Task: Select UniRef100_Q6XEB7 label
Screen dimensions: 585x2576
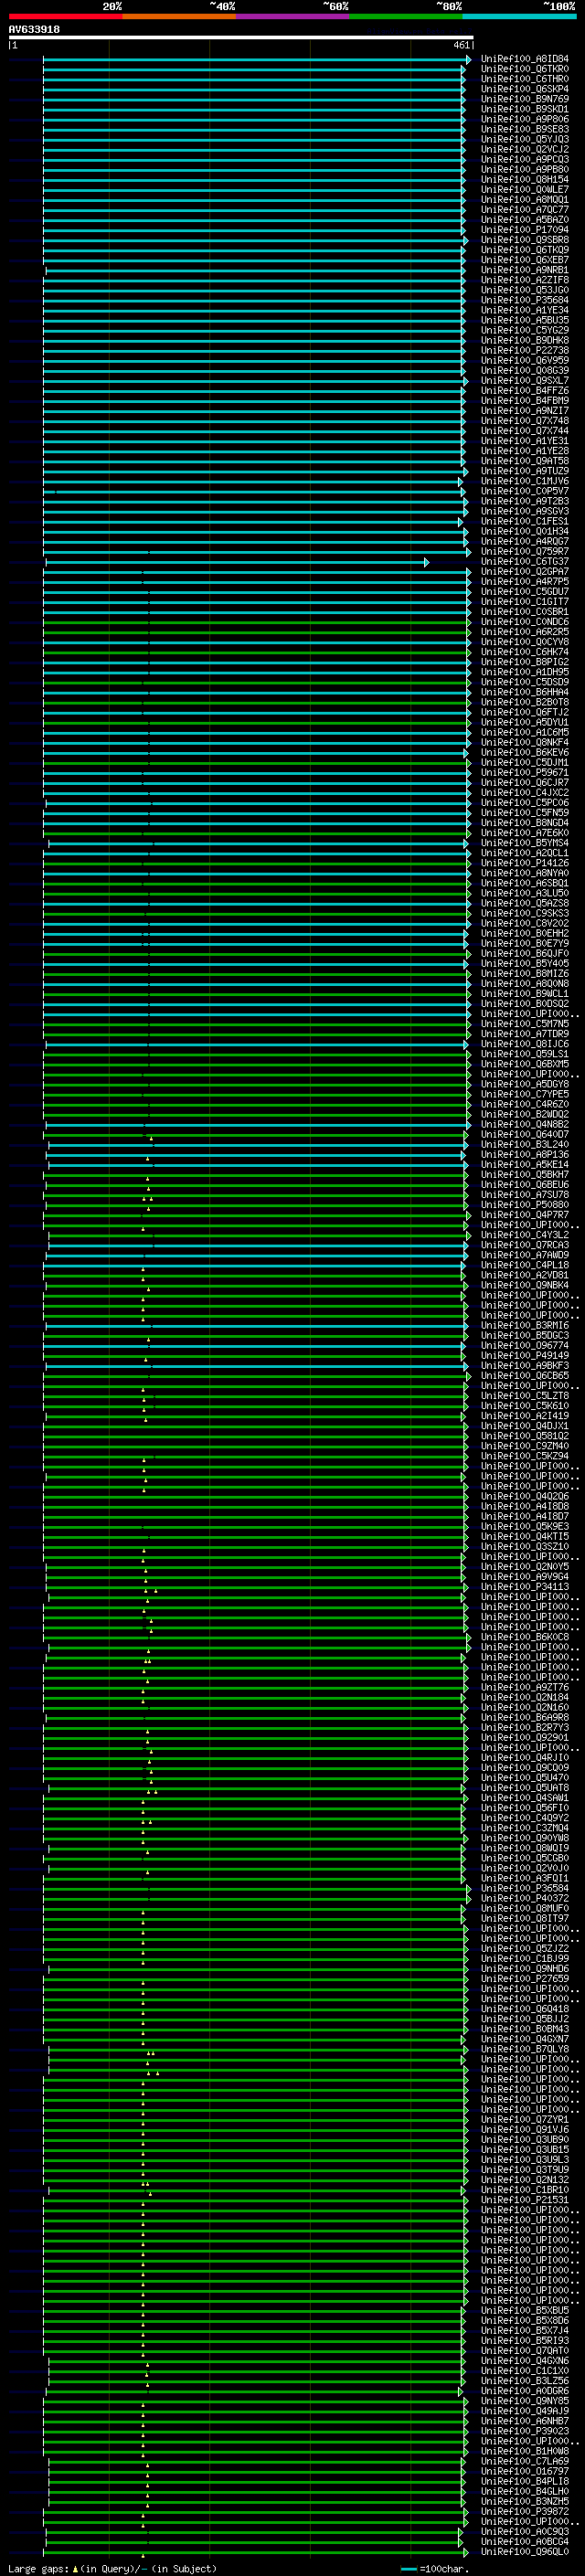Action: [525, 260]
